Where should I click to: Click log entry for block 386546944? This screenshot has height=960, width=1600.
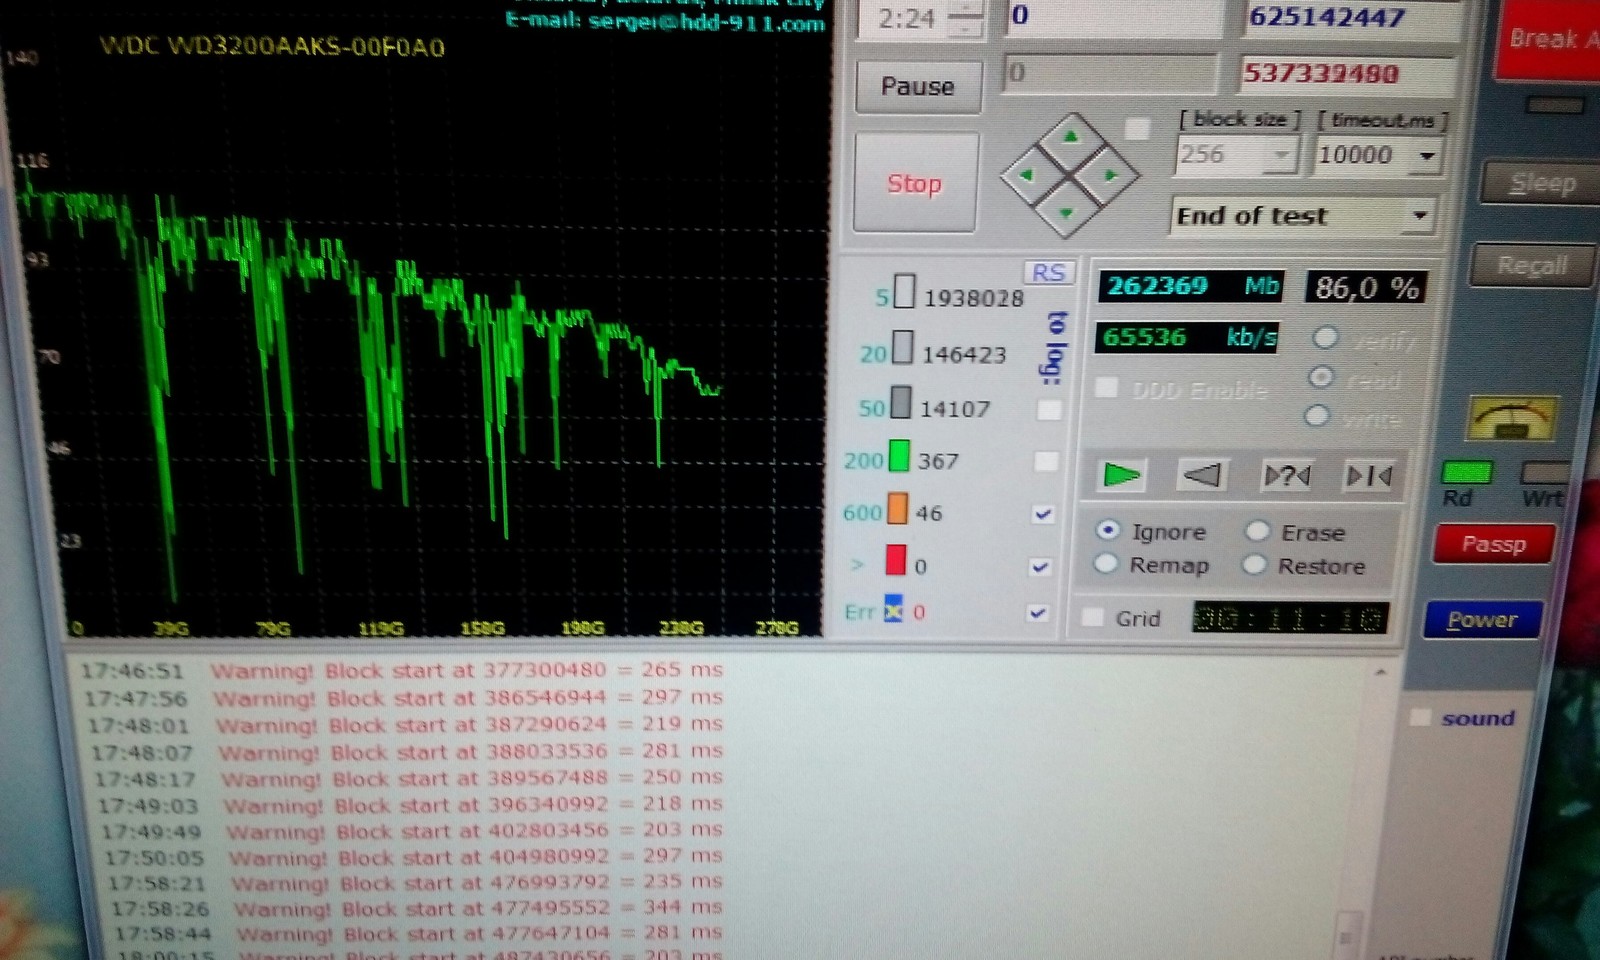(x=404, y=697)
